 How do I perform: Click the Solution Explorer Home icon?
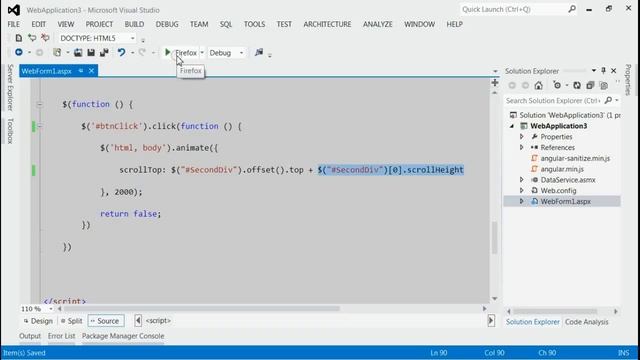point(538,85)
